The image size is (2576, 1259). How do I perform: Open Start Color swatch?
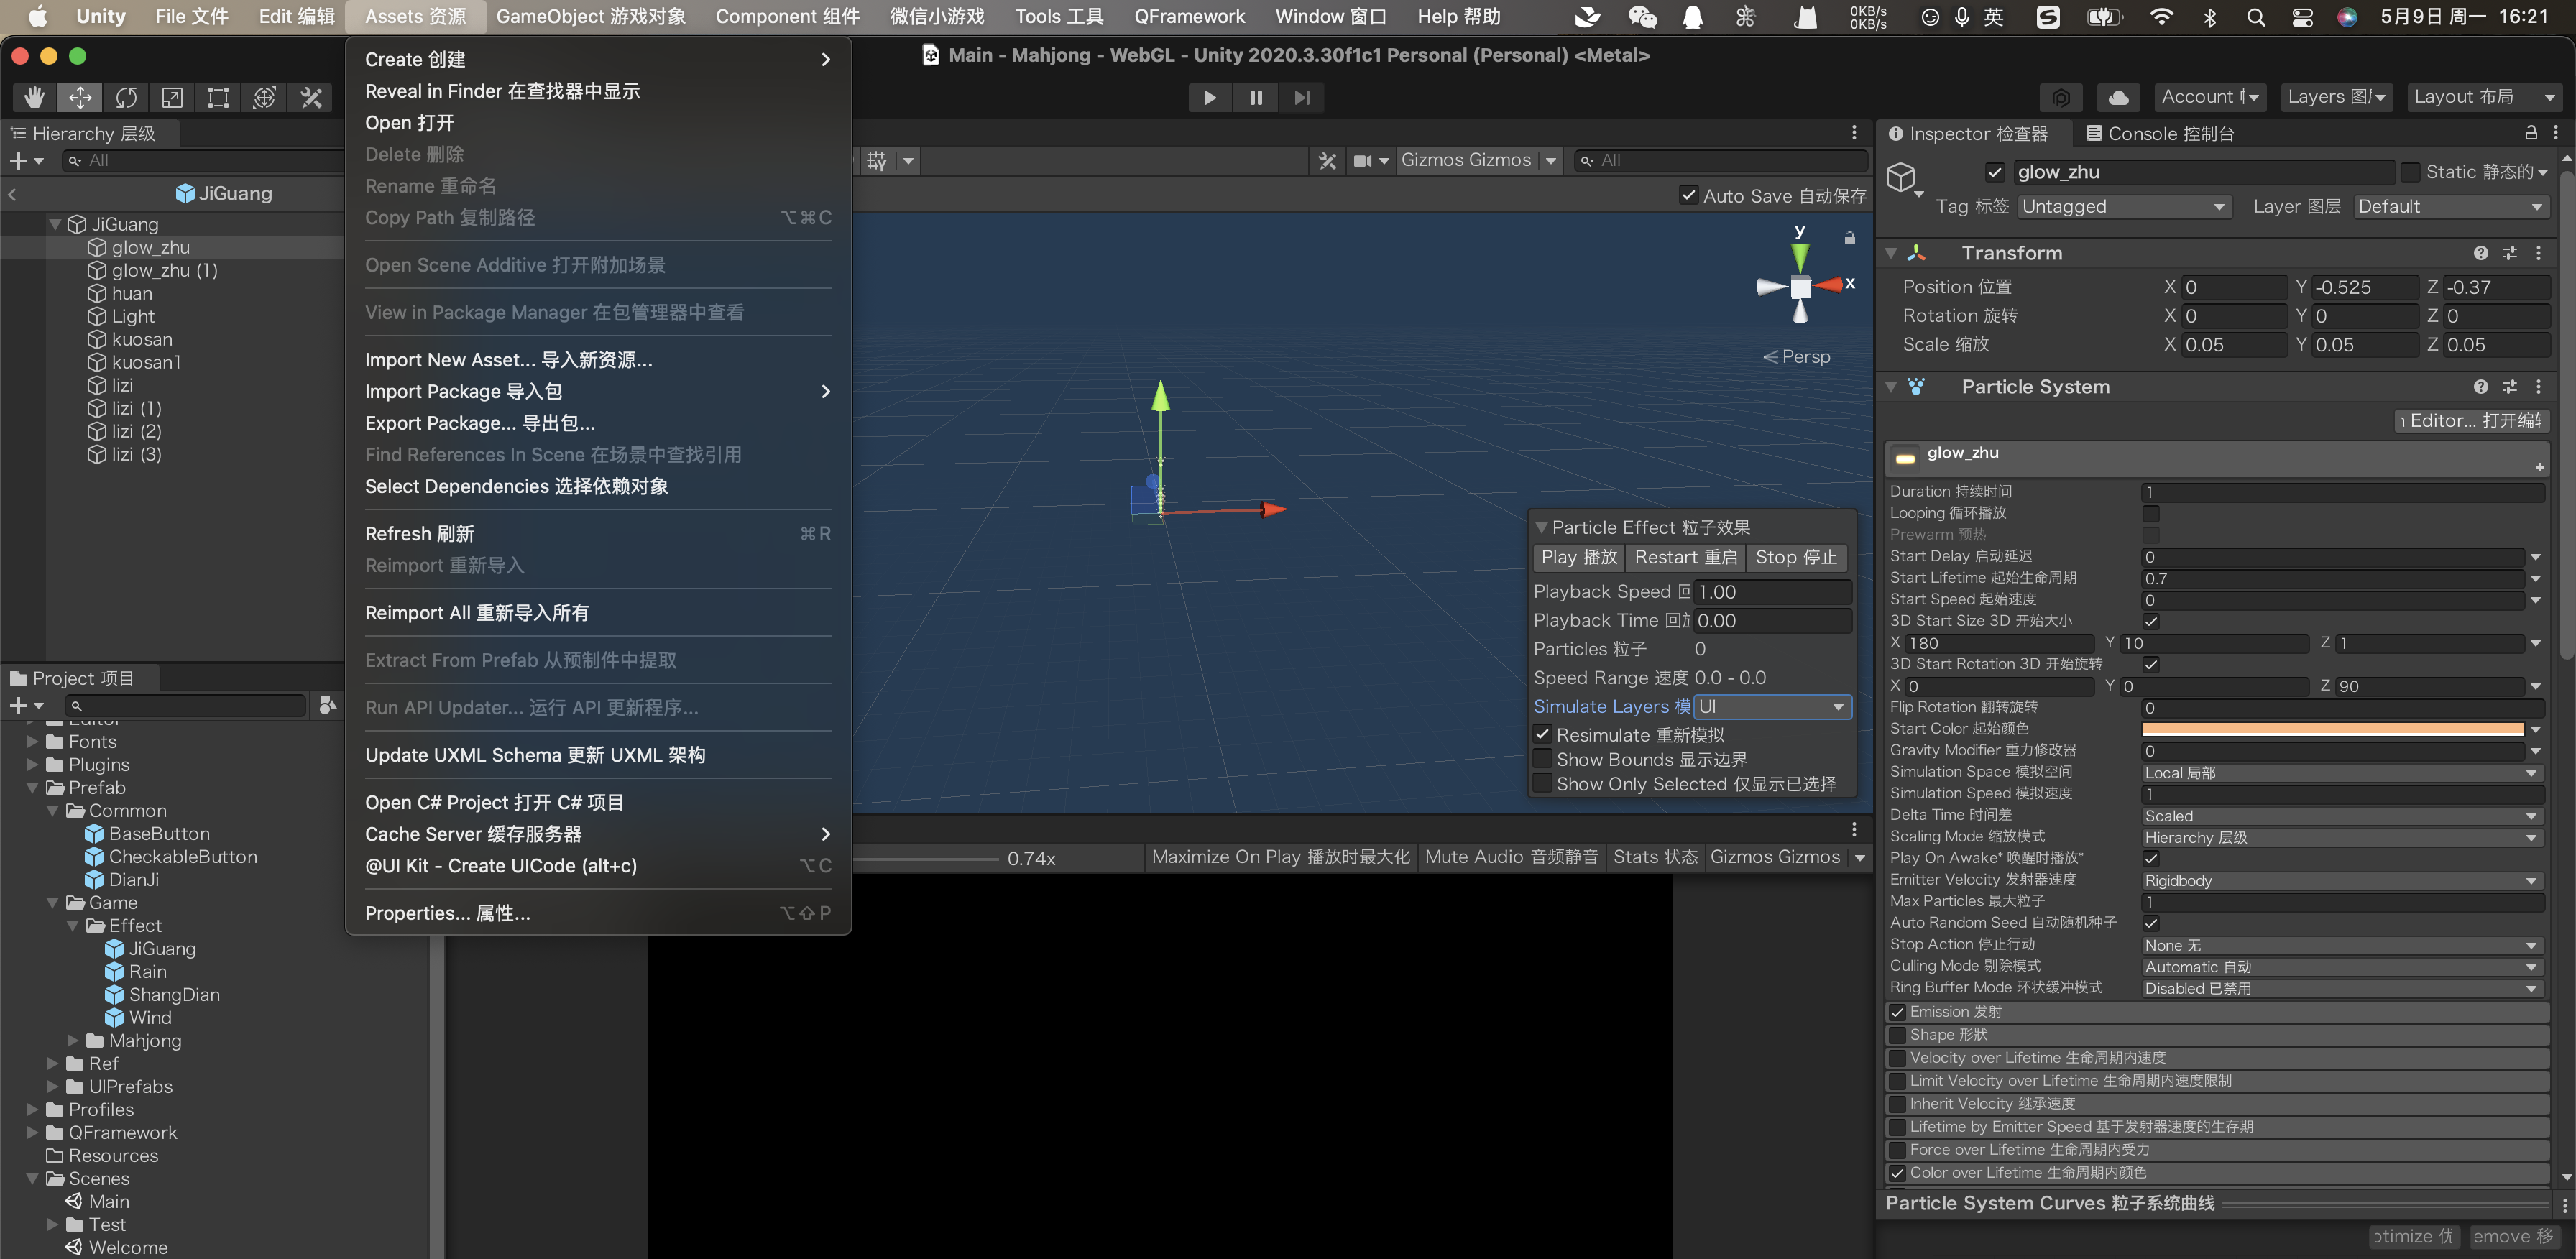(x=2332, y=729)
